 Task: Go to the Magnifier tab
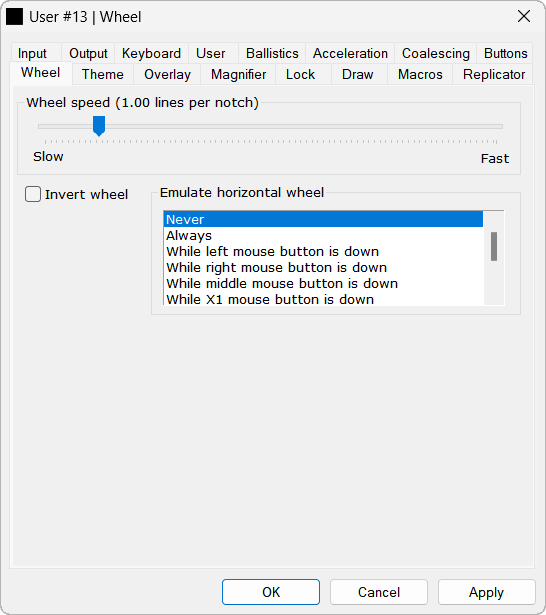[x=238, y=74]
